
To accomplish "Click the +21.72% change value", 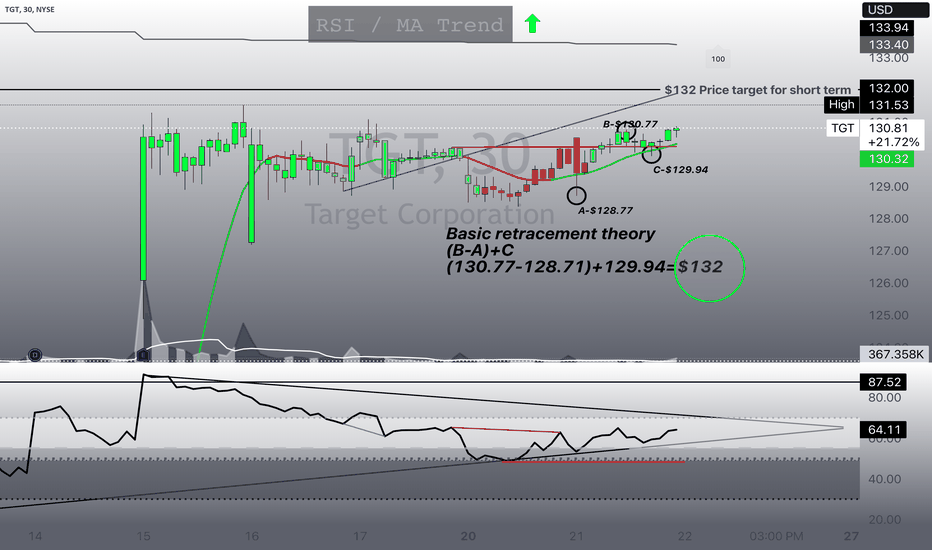I will tap(893, 142).
